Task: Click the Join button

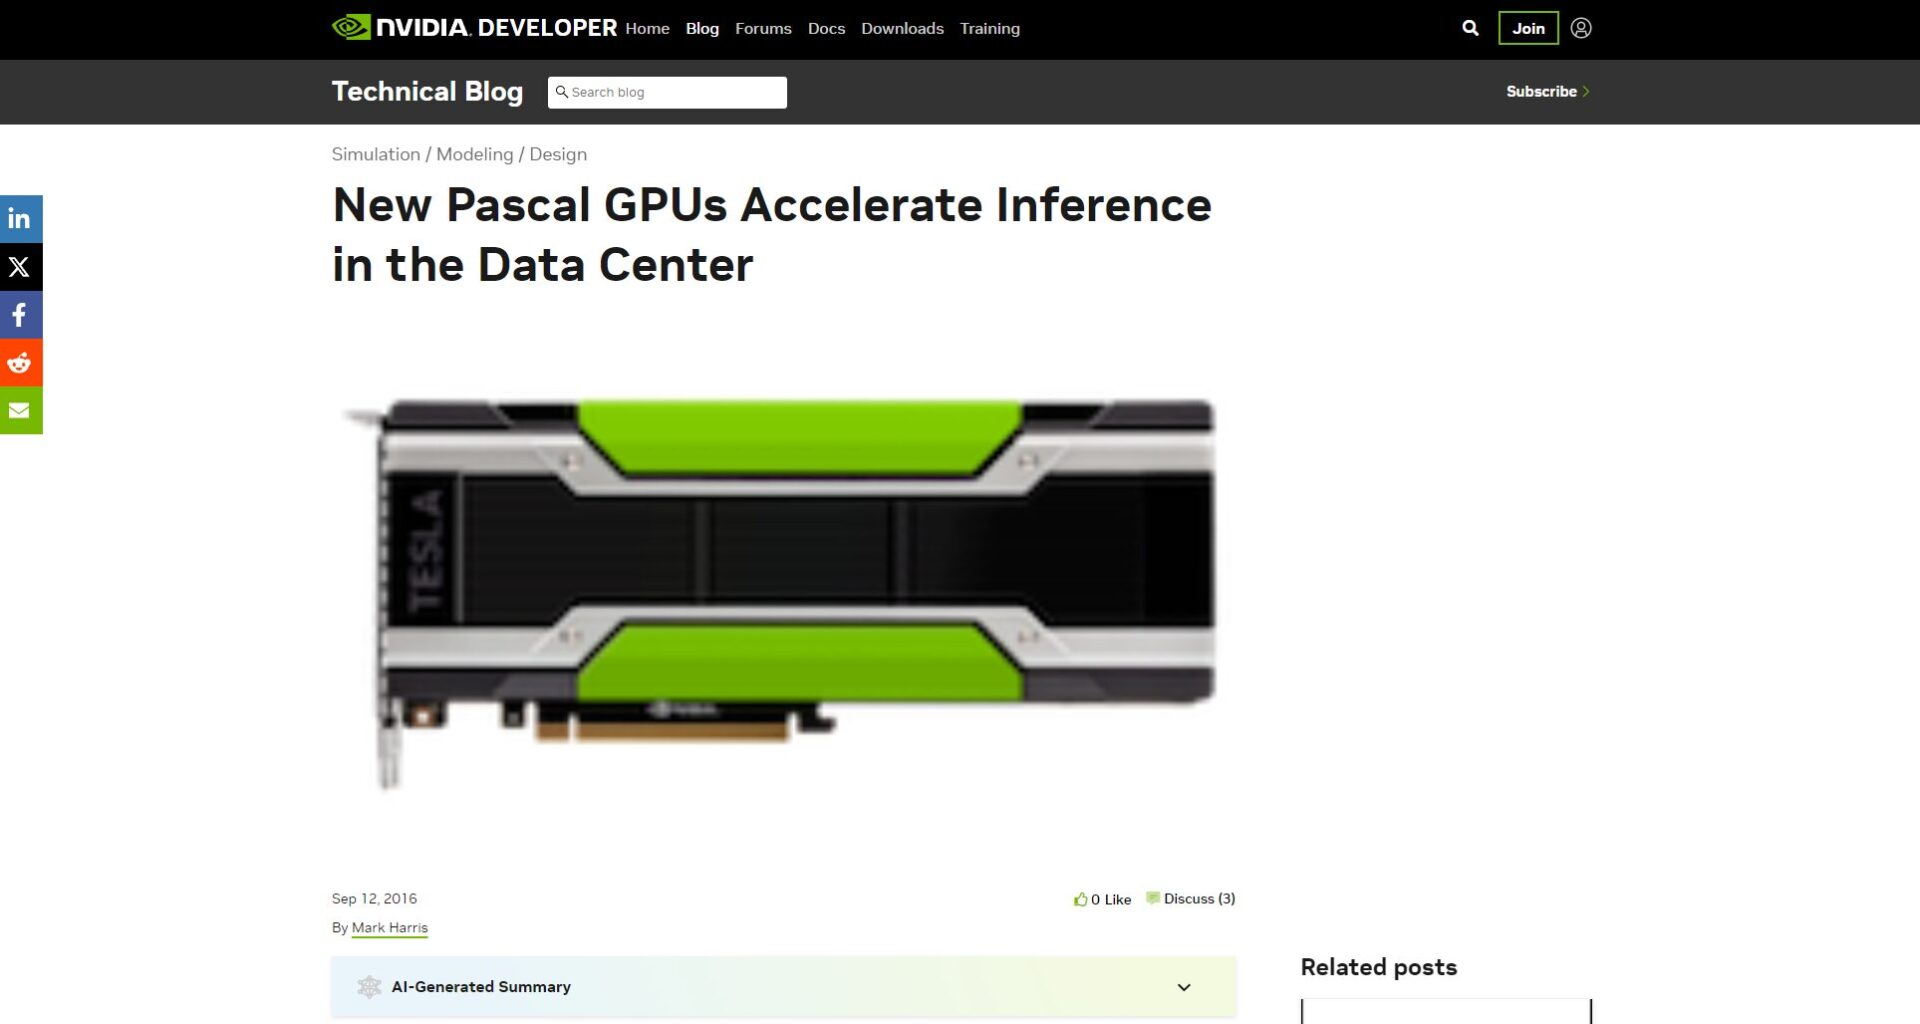Action: [1528, 28]
